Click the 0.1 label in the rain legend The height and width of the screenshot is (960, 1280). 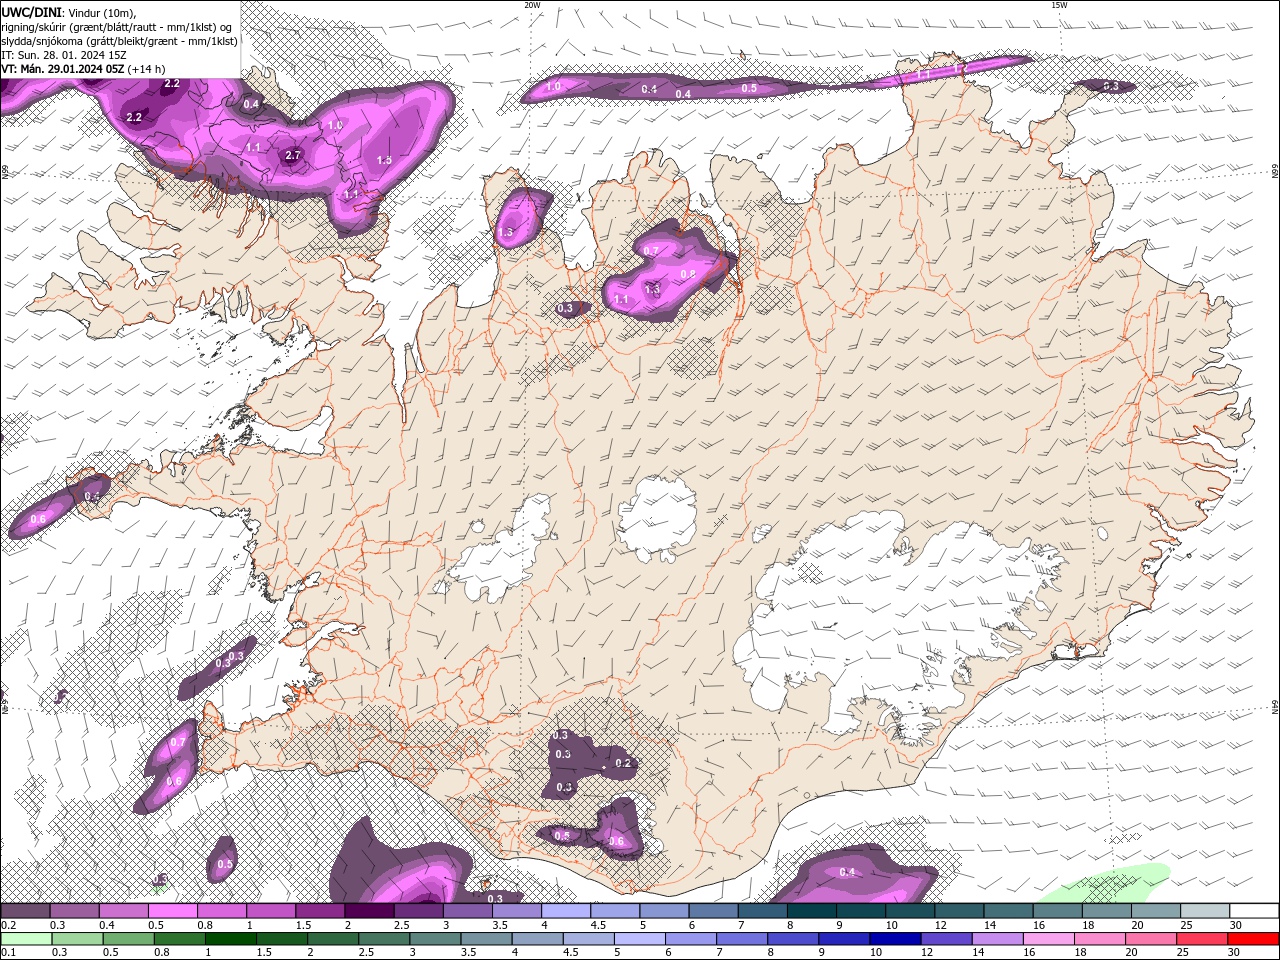(8, 953)
